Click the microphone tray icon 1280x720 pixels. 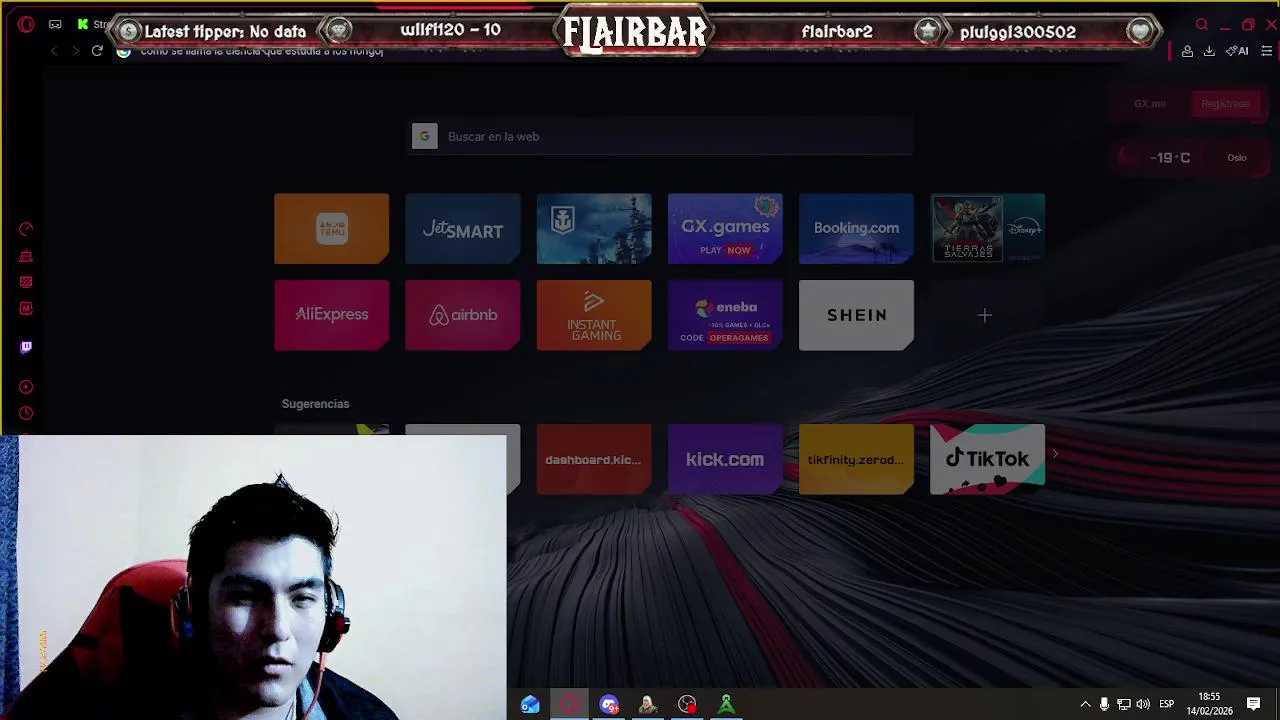1104,705
